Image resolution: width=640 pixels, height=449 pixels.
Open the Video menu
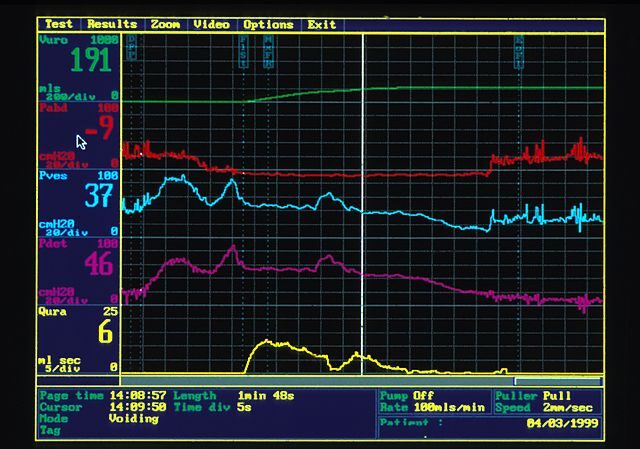click(x=211, y=24)
